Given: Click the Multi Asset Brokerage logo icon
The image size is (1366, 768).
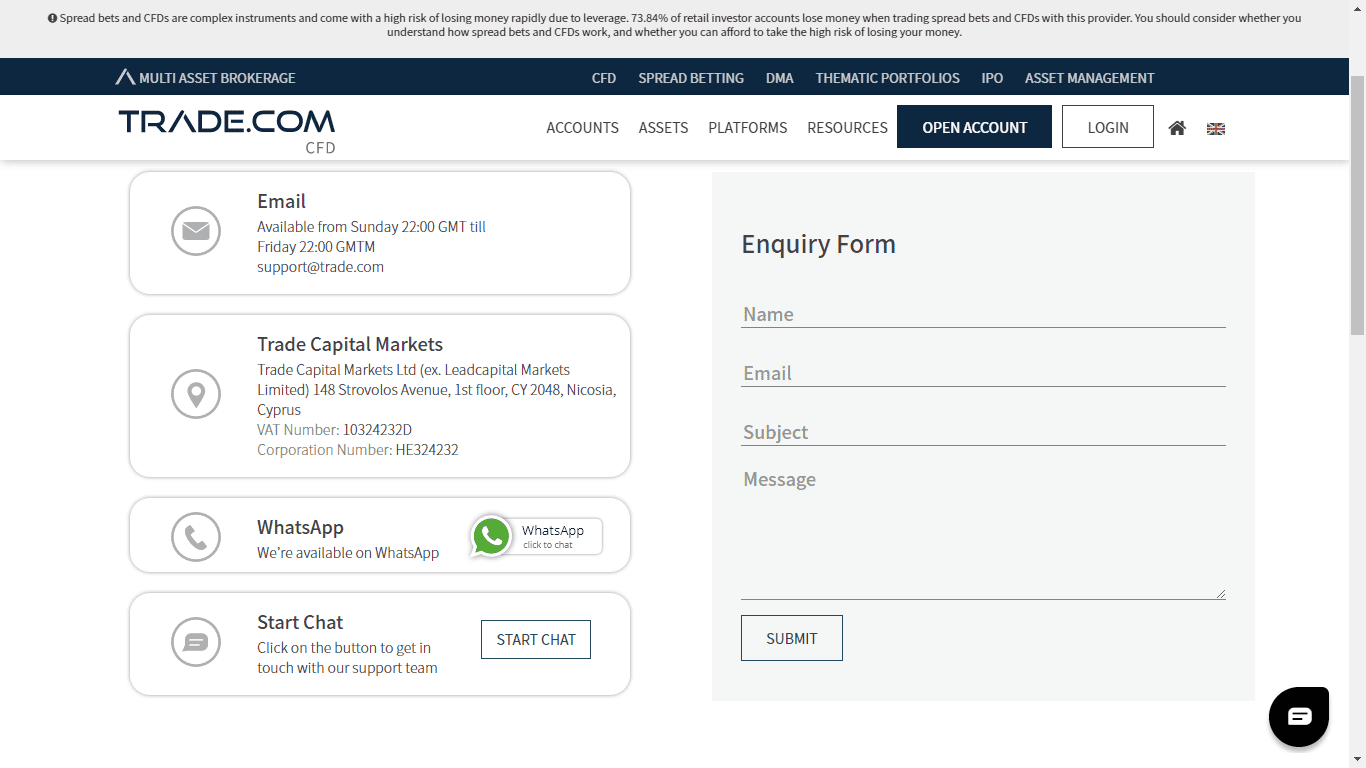Looking at the screenshot, I should point(125,77).
